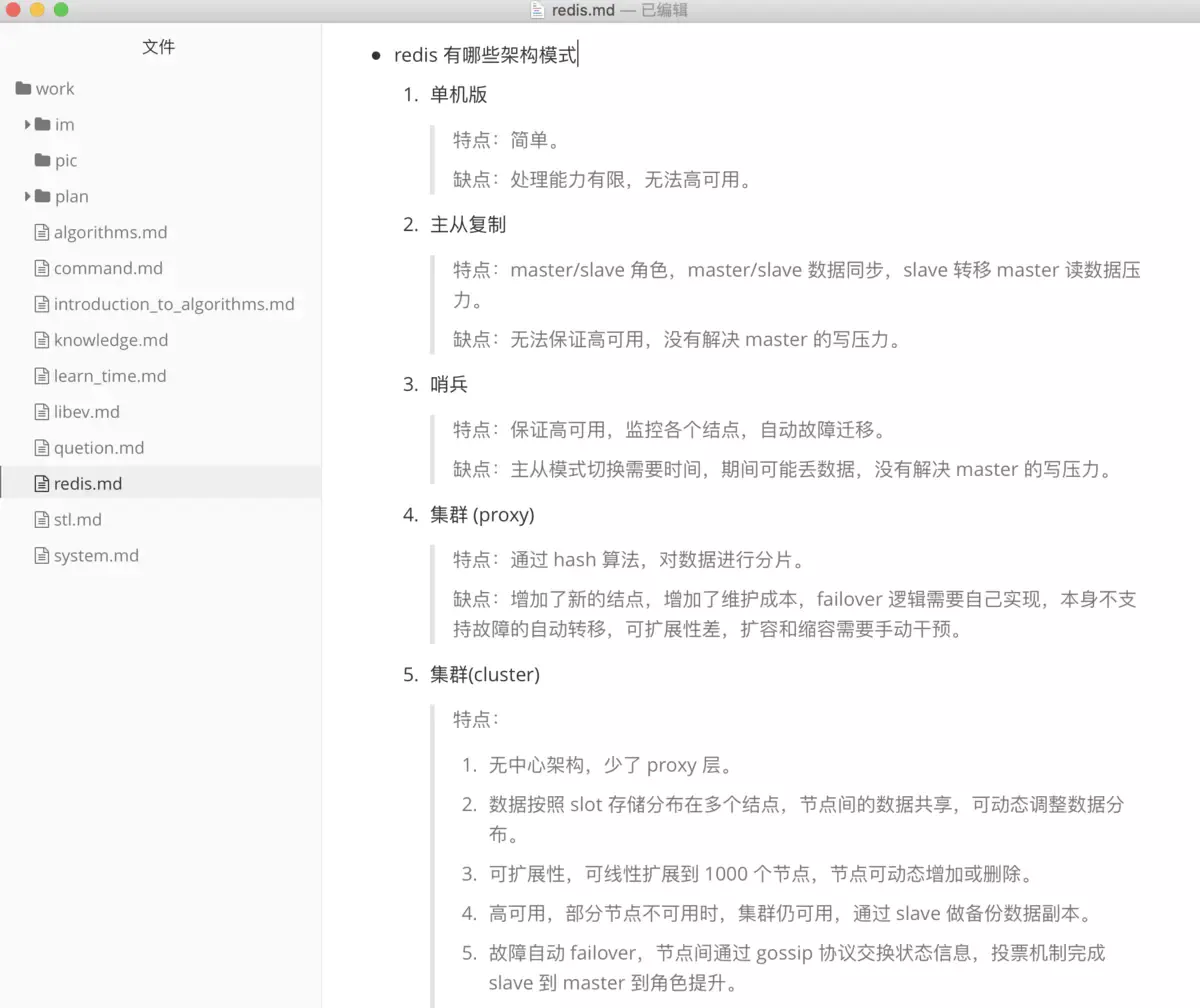Expand the im folder disclosure triangle
The height and width of the screenshot is (1008, 1200).
tap(28, 125)
